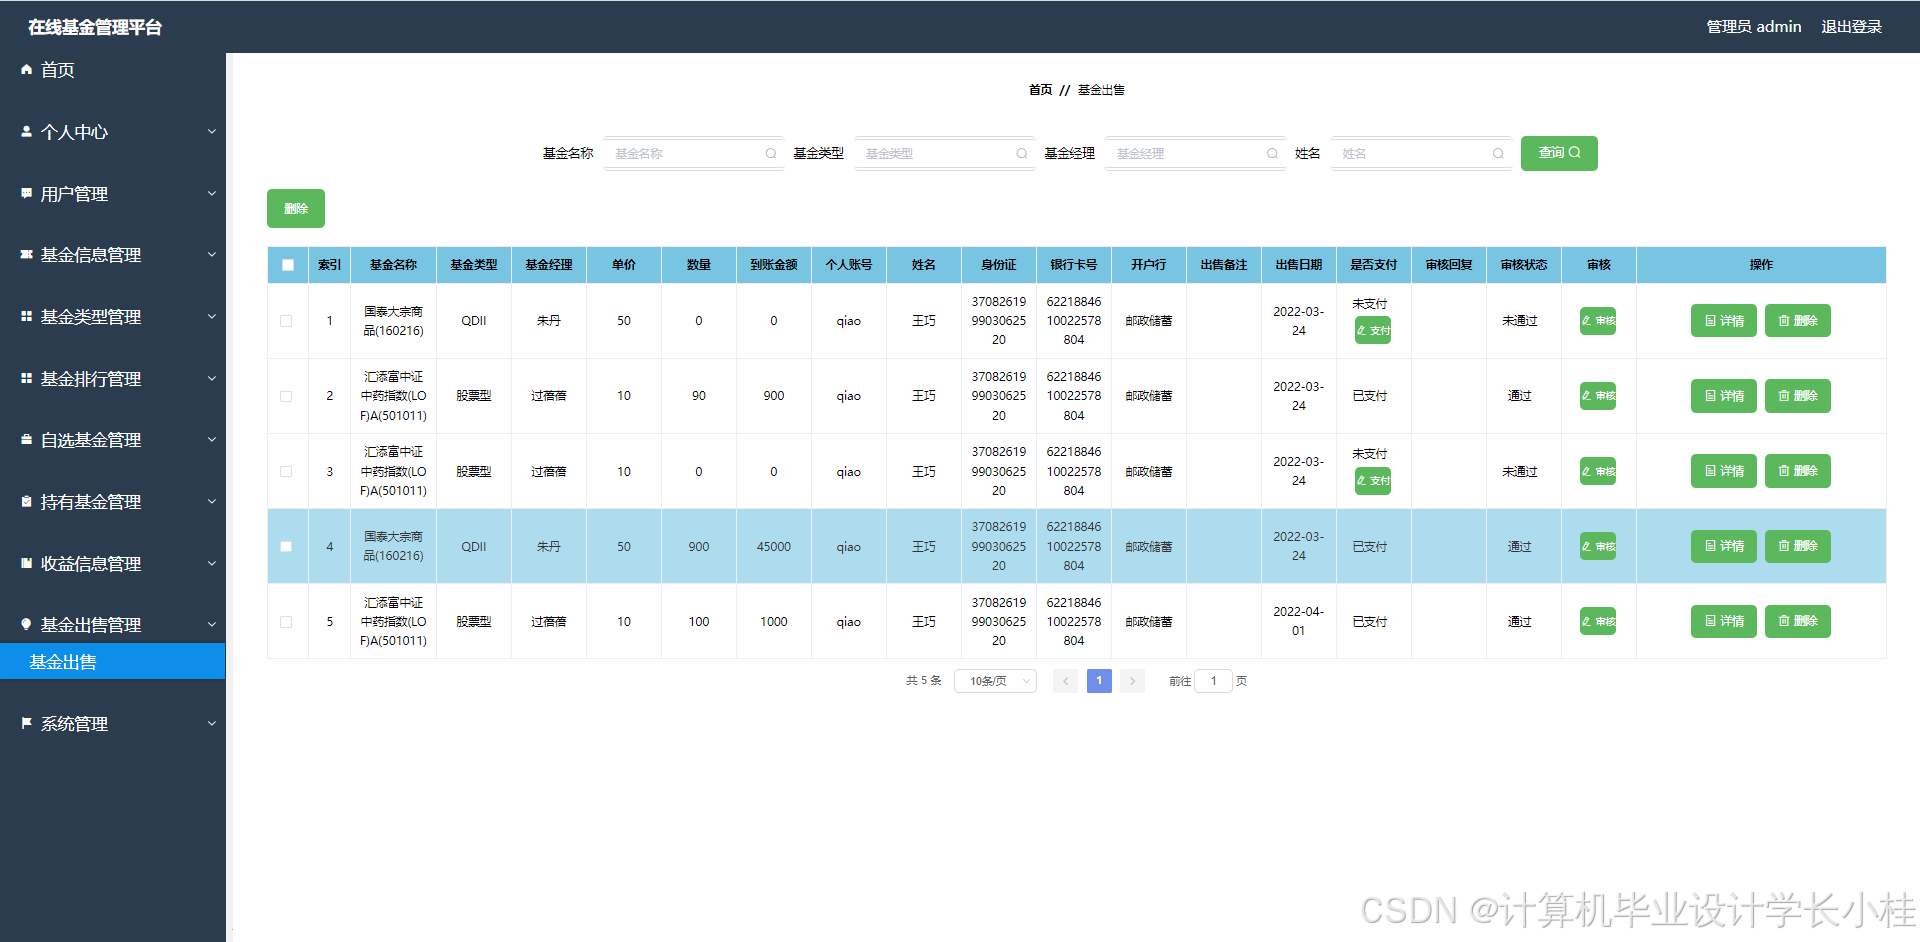This screenshot has height=942, width=1920.
Task: Click the green 查询 search button
Action: 1559,153
